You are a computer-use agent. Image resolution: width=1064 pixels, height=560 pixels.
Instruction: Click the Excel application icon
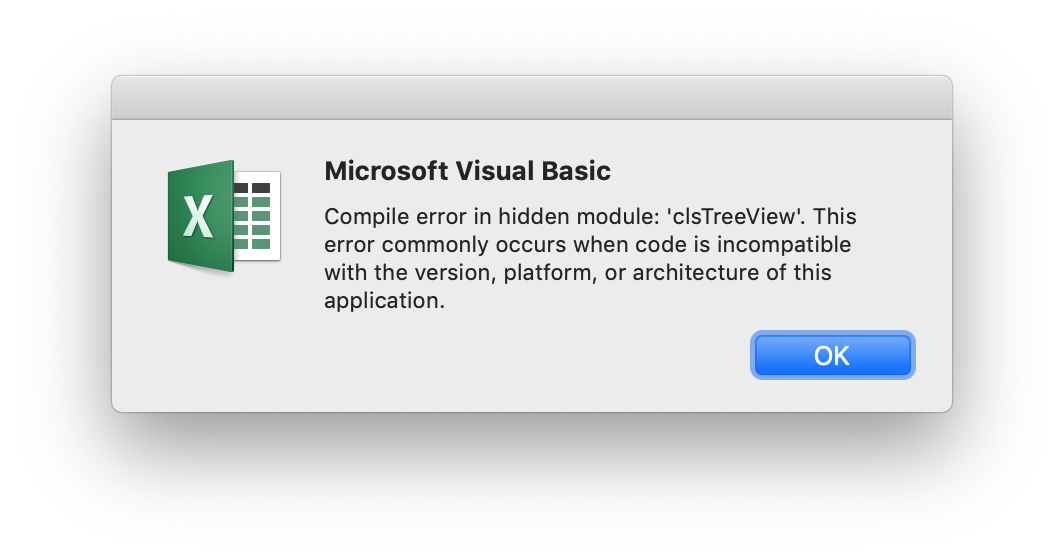[224, 216]
